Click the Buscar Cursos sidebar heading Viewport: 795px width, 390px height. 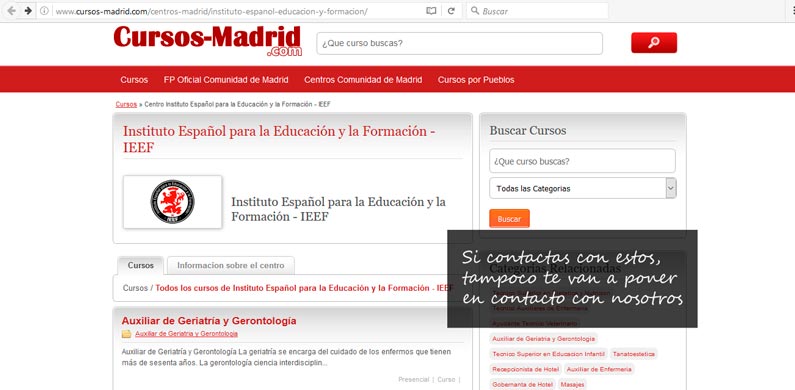(528, 130)
